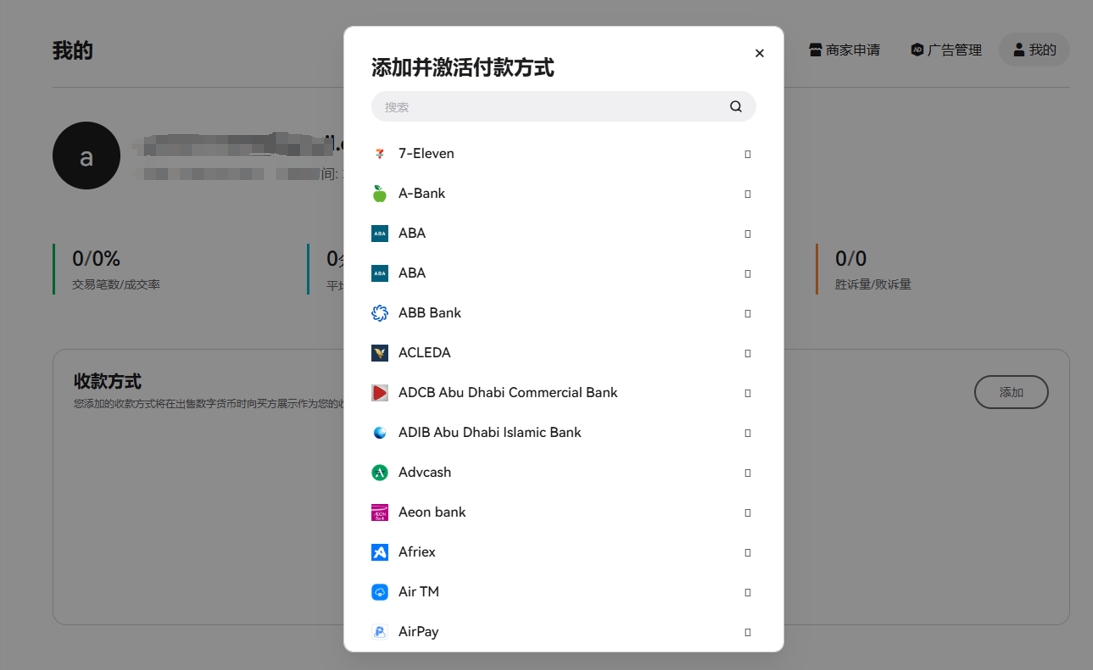Open the arrow next to ADIB Abu Dhabi Islamic Bank
The width and height of the screenshot is (1093, 670).
tap(747, 433)
